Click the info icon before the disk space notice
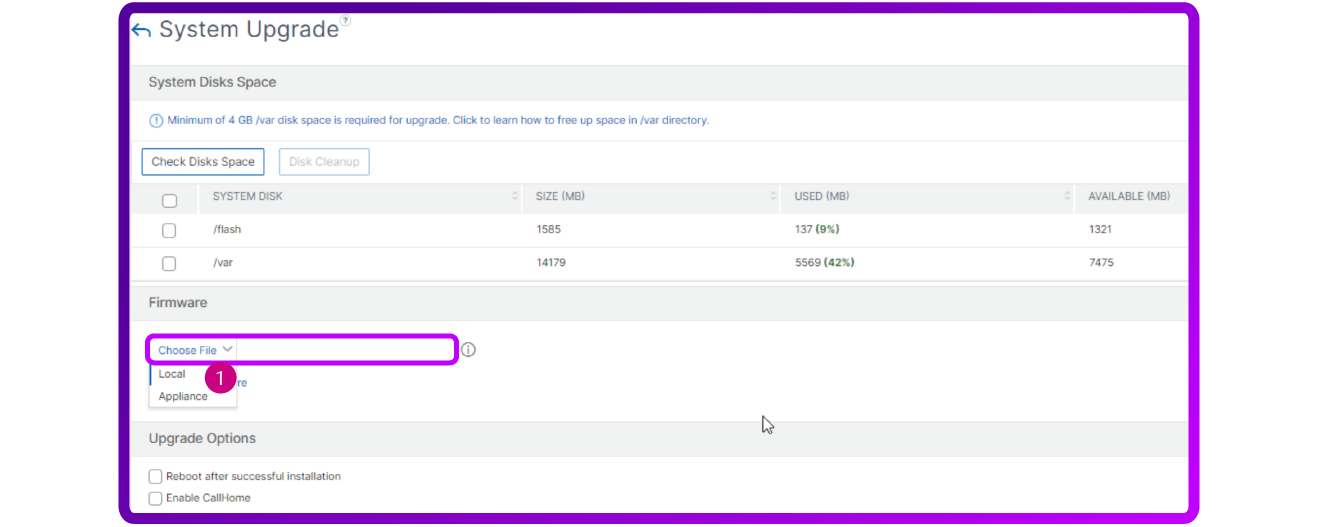The image size is (1318, 527). (x=156, y=121)
